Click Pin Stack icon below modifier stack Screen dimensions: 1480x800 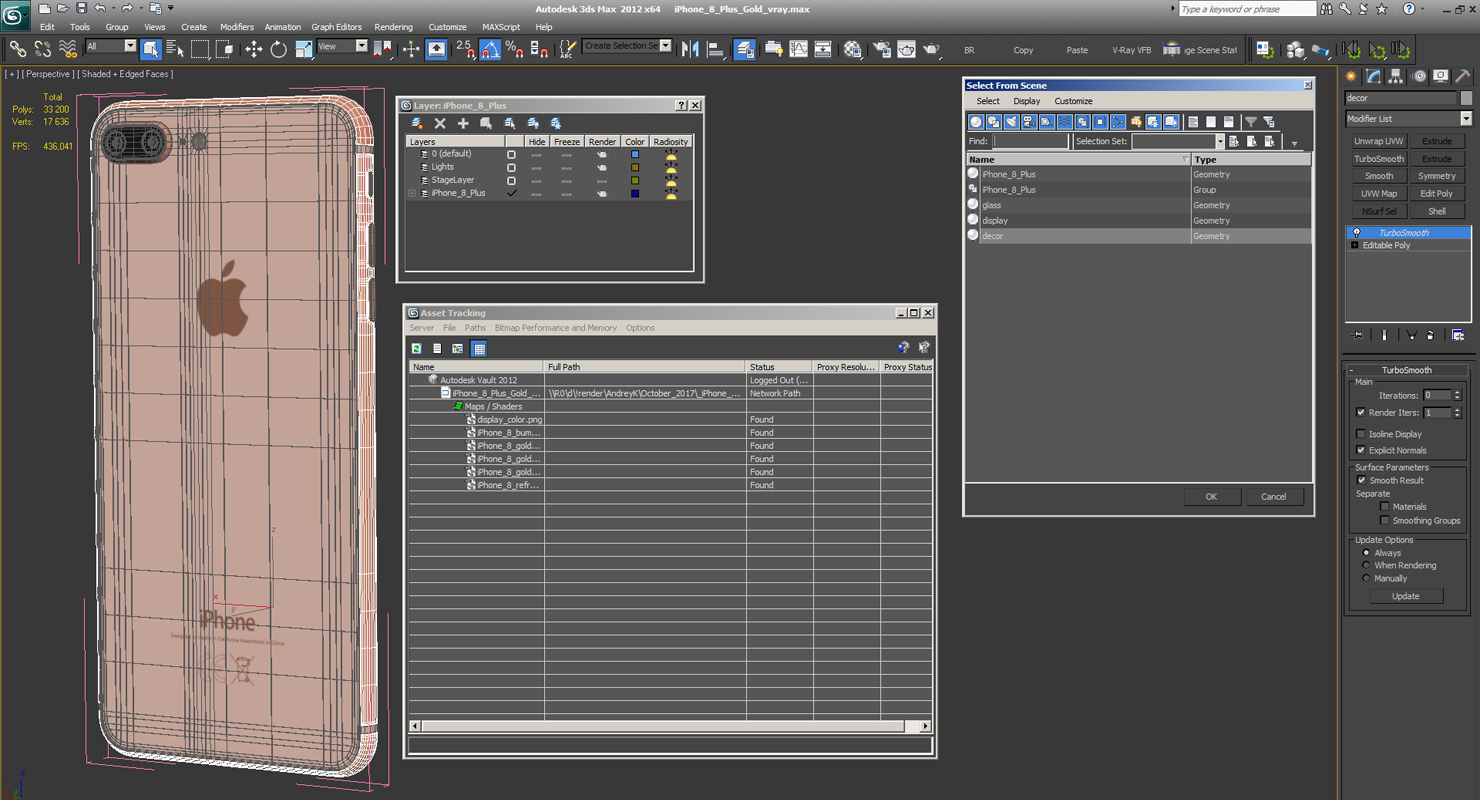(1357, 335)
